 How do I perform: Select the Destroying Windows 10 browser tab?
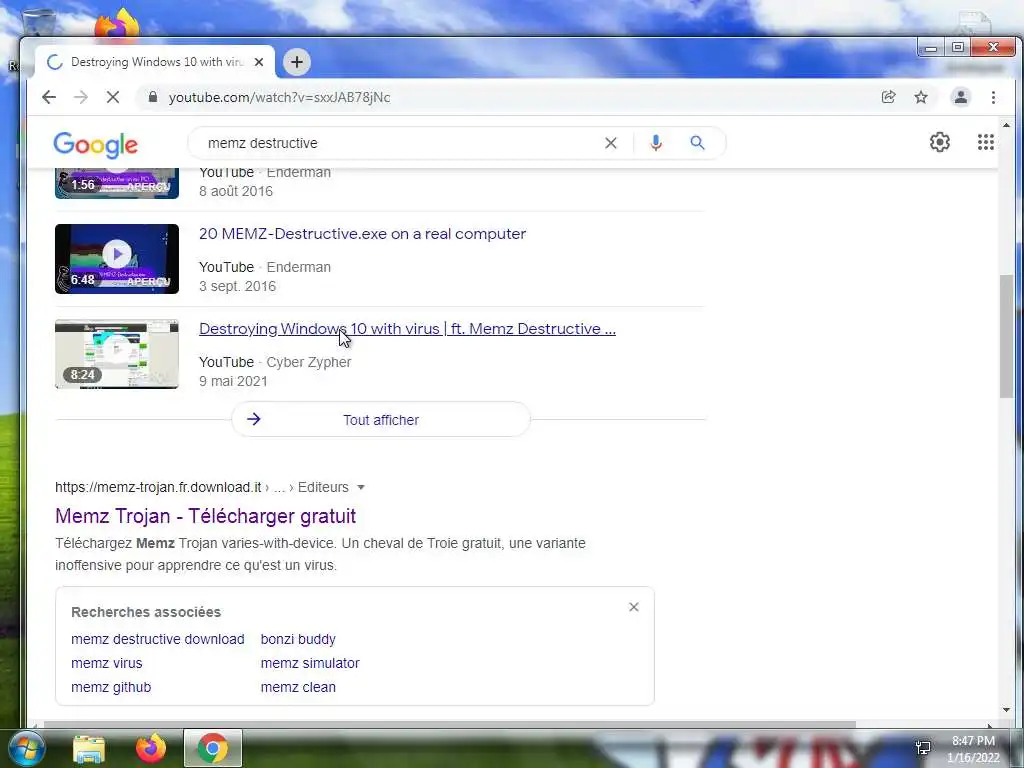point(155,62)
